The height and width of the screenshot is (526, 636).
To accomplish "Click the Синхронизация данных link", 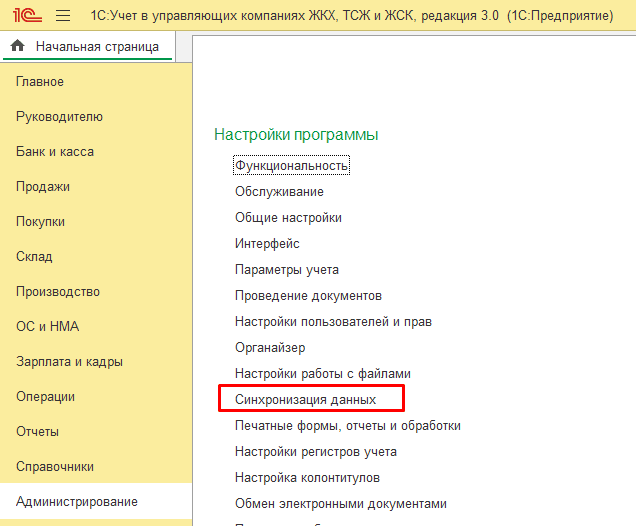I will [x=305, y=399].
